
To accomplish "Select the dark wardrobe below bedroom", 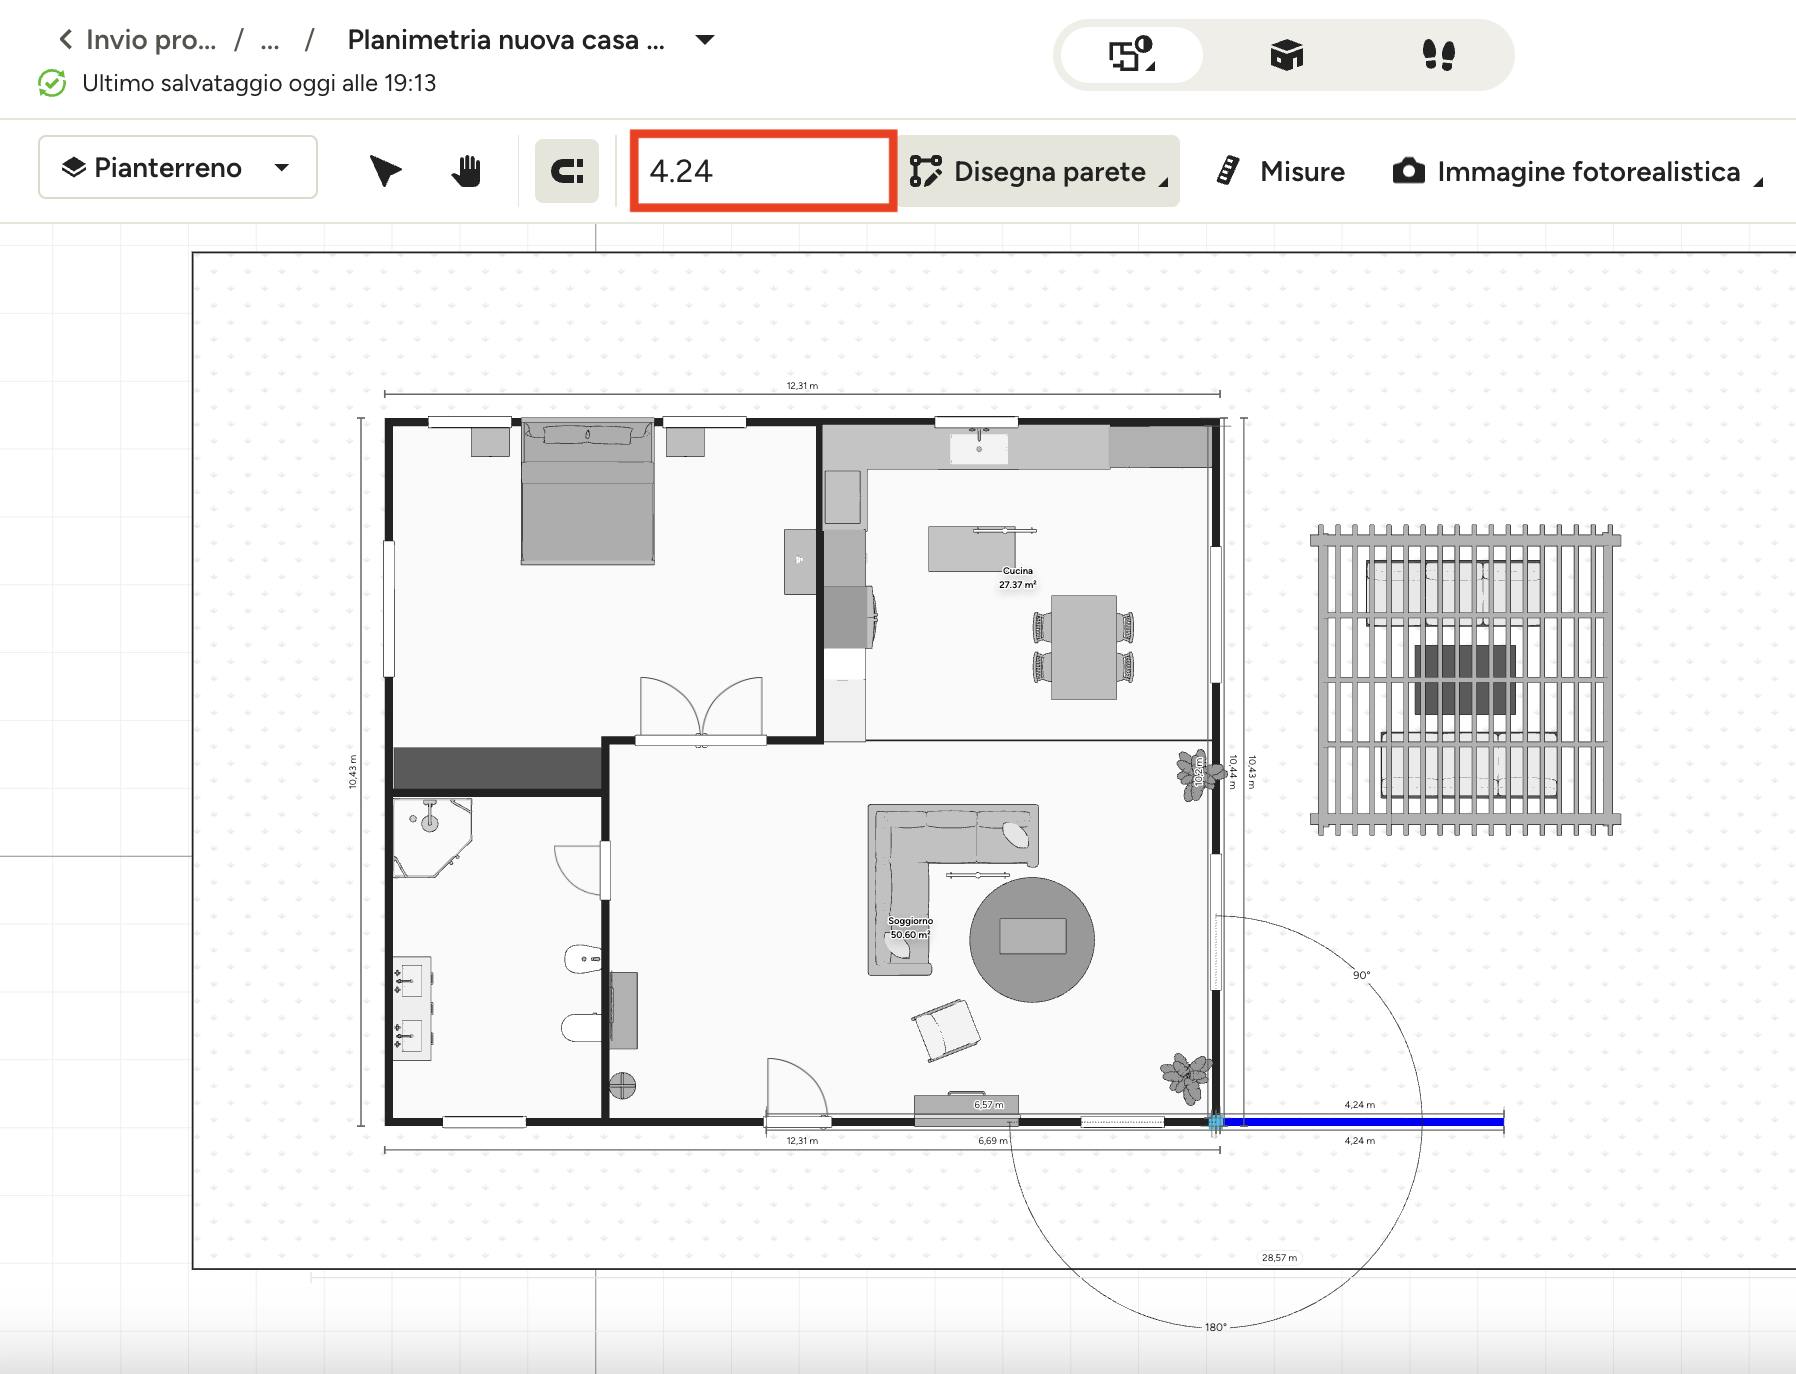I will tap(497, 768).
